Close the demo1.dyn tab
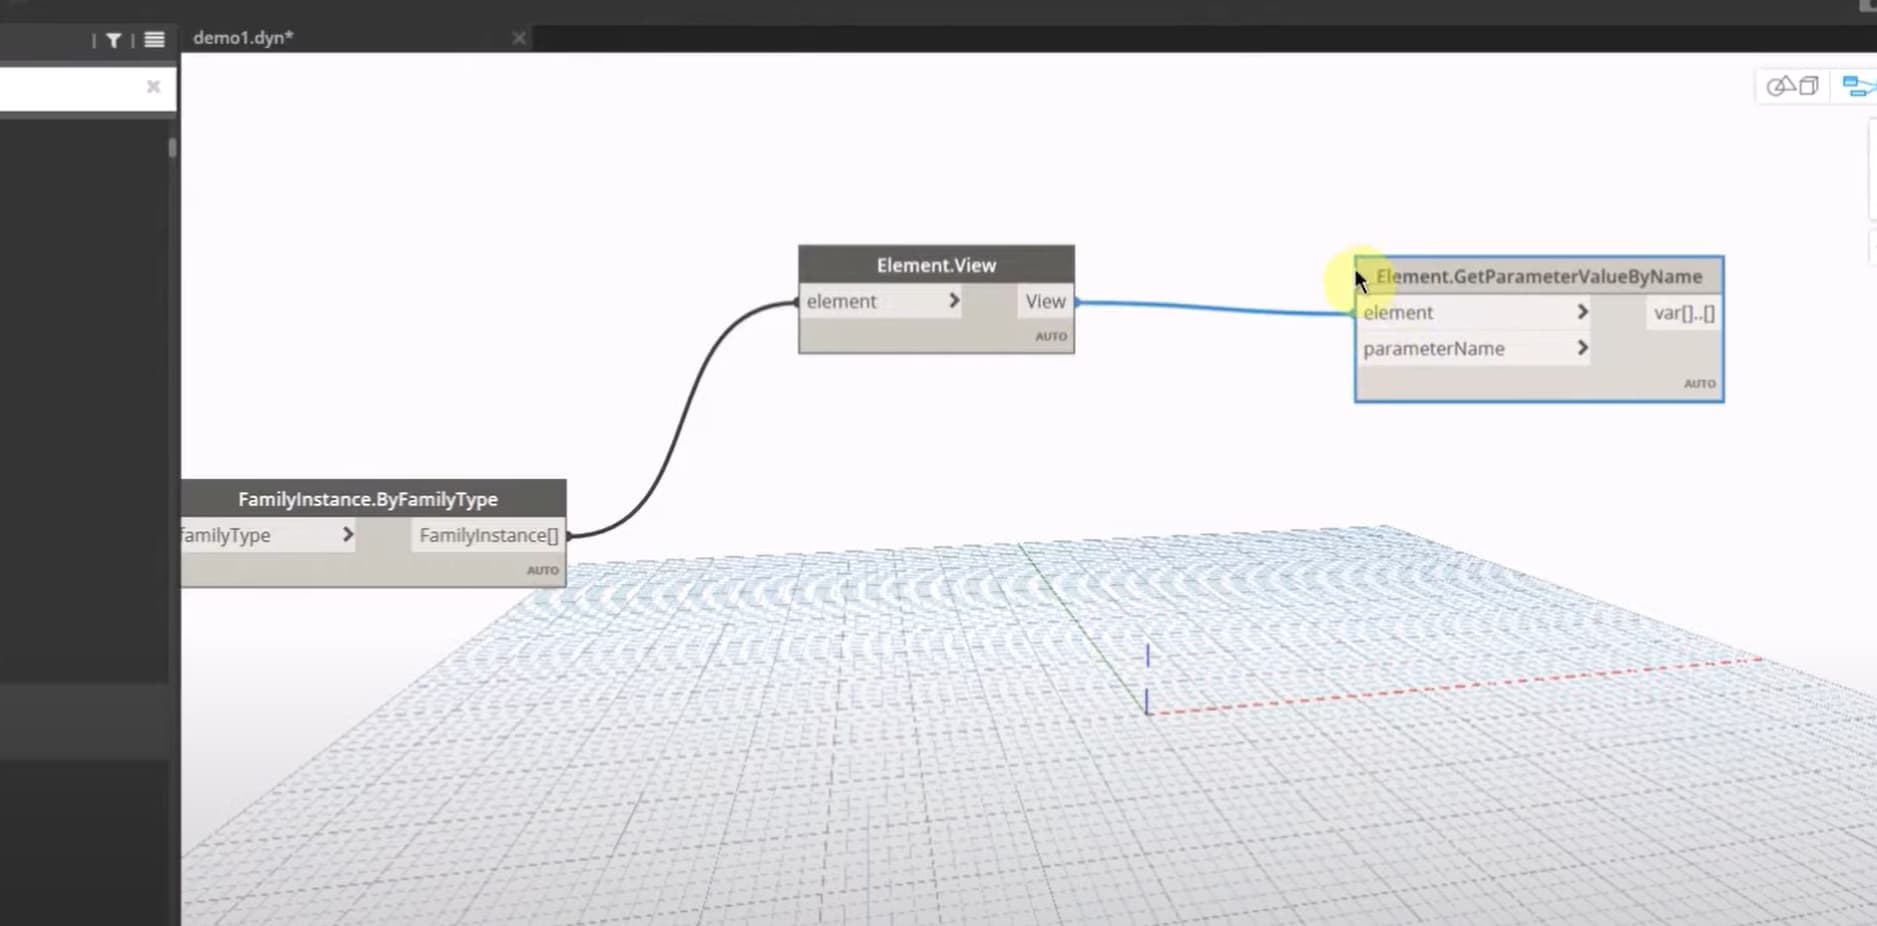Viewport: 1877px width, 926px height. pos(519,38)
